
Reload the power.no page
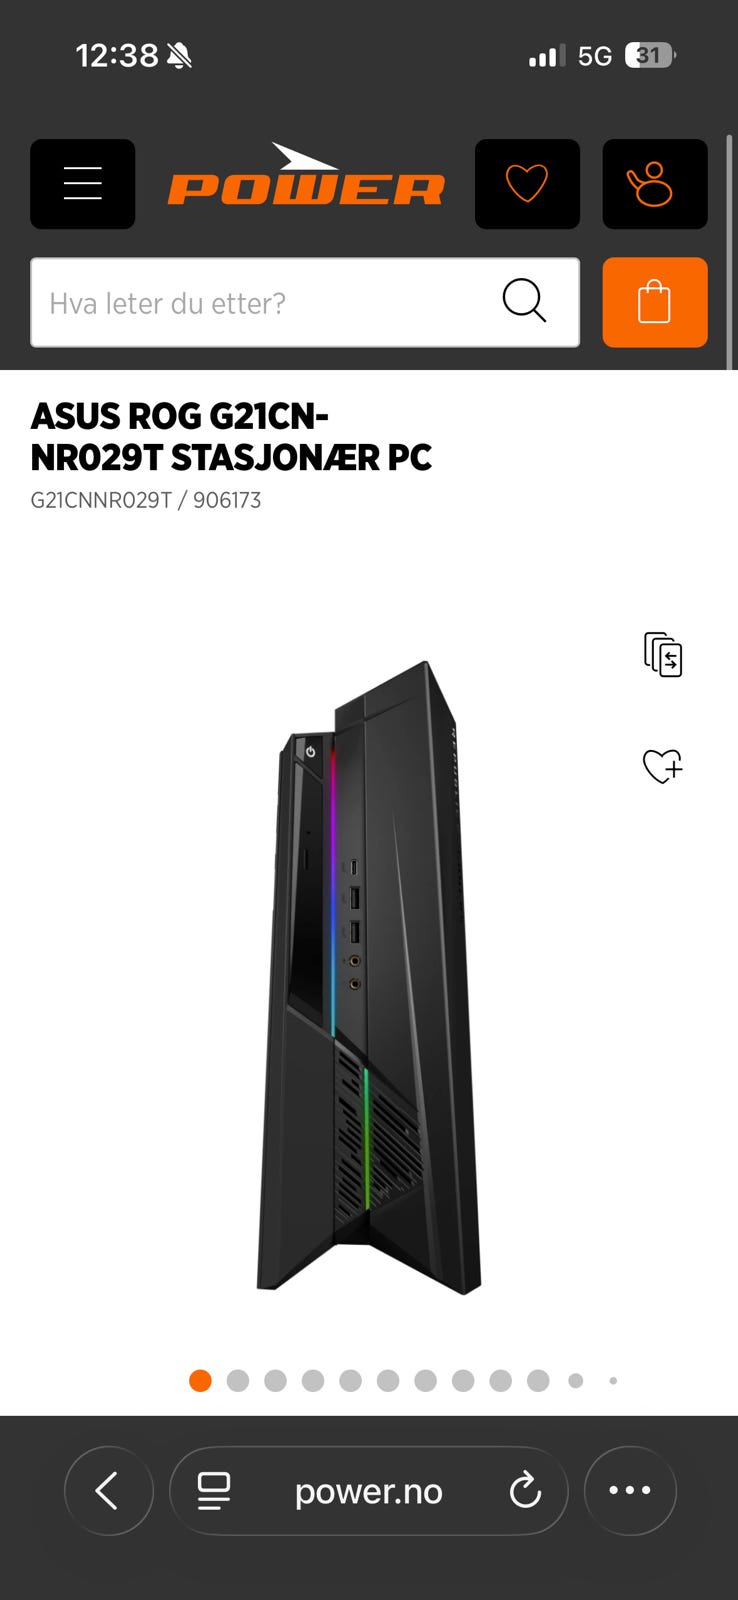coord(525,1491)
